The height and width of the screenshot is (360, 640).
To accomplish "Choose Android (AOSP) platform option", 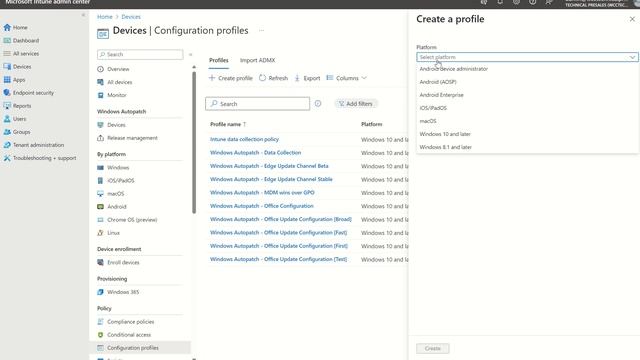I will pyautogui.click(x=438, y=82).
